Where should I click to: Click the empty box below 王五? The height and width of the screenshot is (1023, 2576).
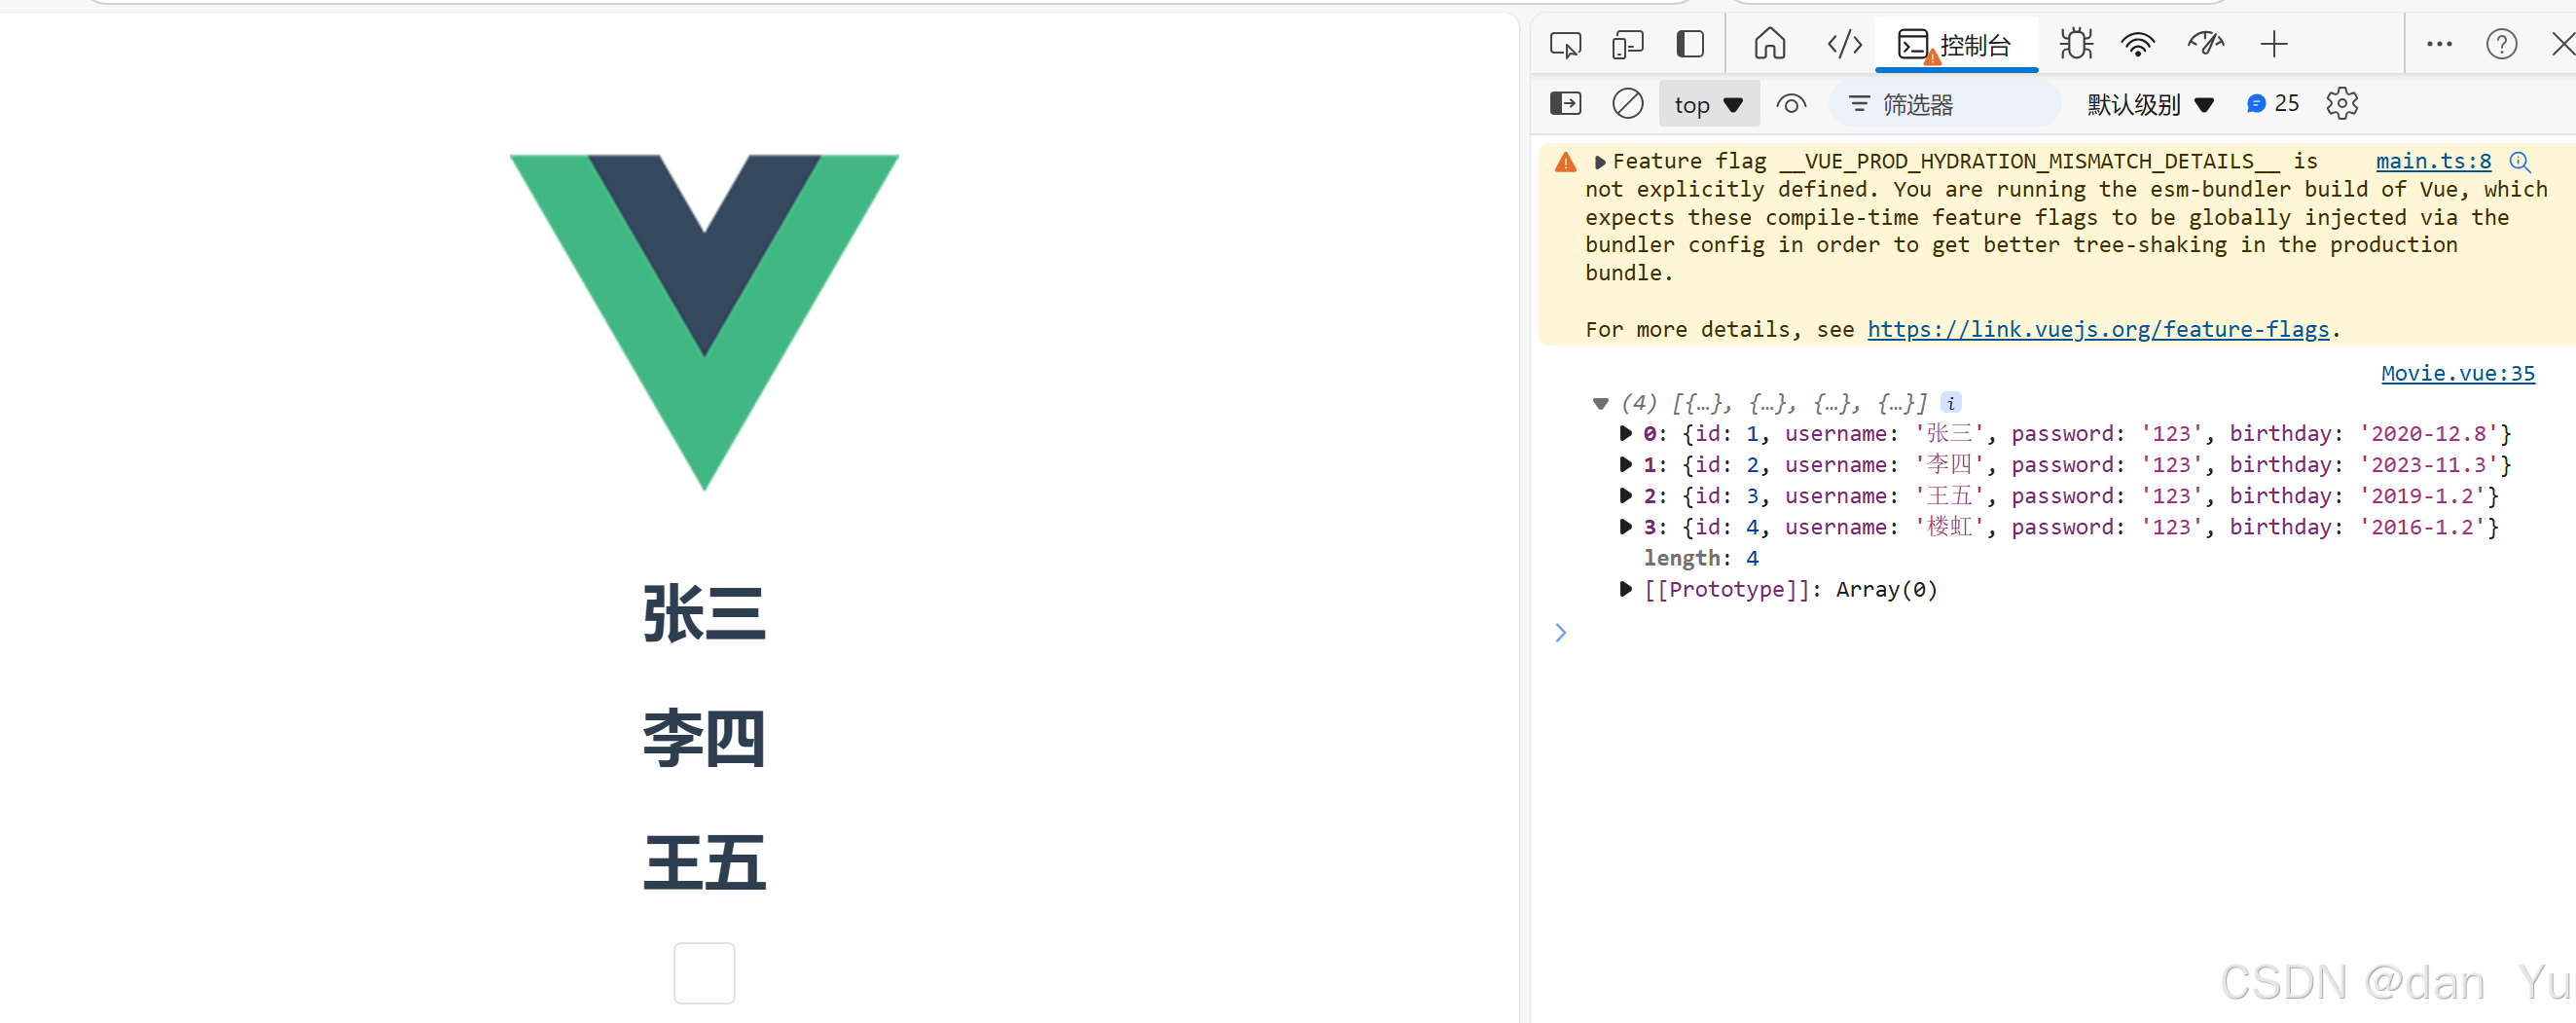pyautogui.click(x=704, y=973)
